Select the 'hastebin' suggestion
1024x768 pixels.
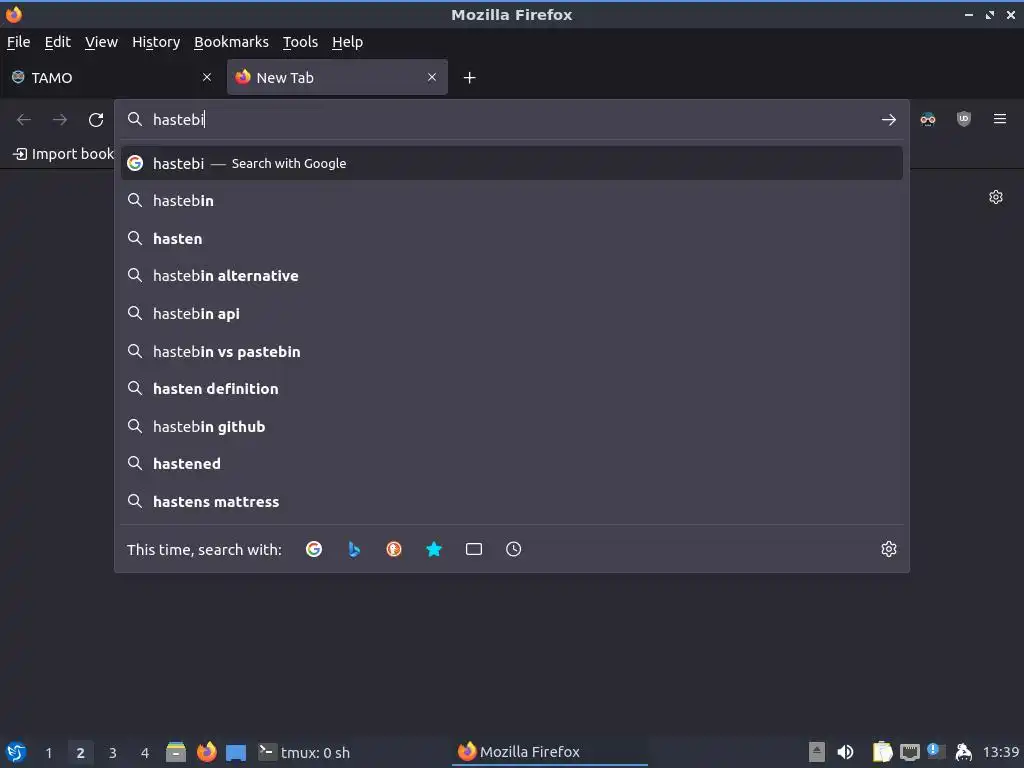(x=511, y=200)
